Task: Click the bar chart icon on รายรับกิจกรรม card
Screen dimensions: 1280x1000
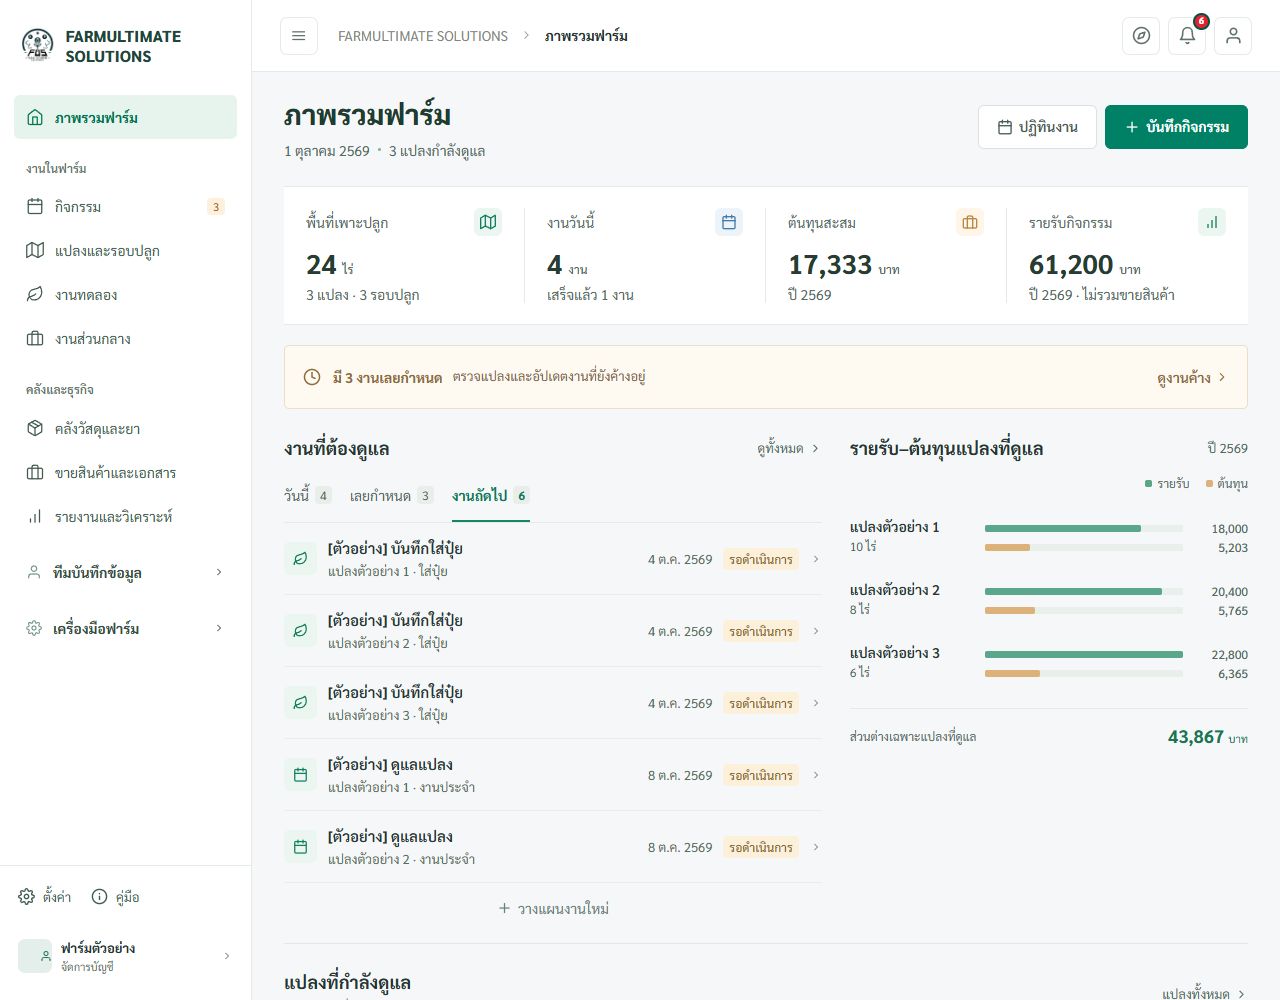Action: 1211,222
